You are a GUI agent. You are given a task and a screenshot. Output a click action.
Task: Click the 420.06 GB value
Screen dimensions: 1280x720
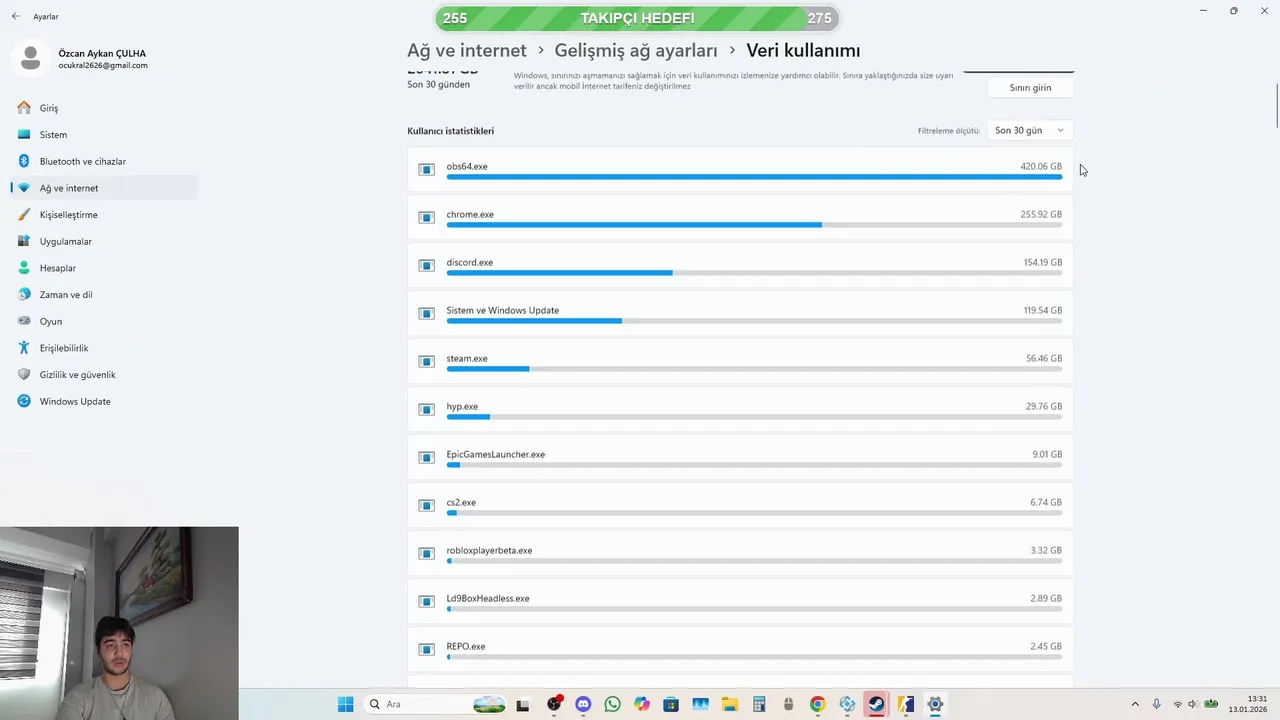pyautogui.click(x=1041, y=166)
